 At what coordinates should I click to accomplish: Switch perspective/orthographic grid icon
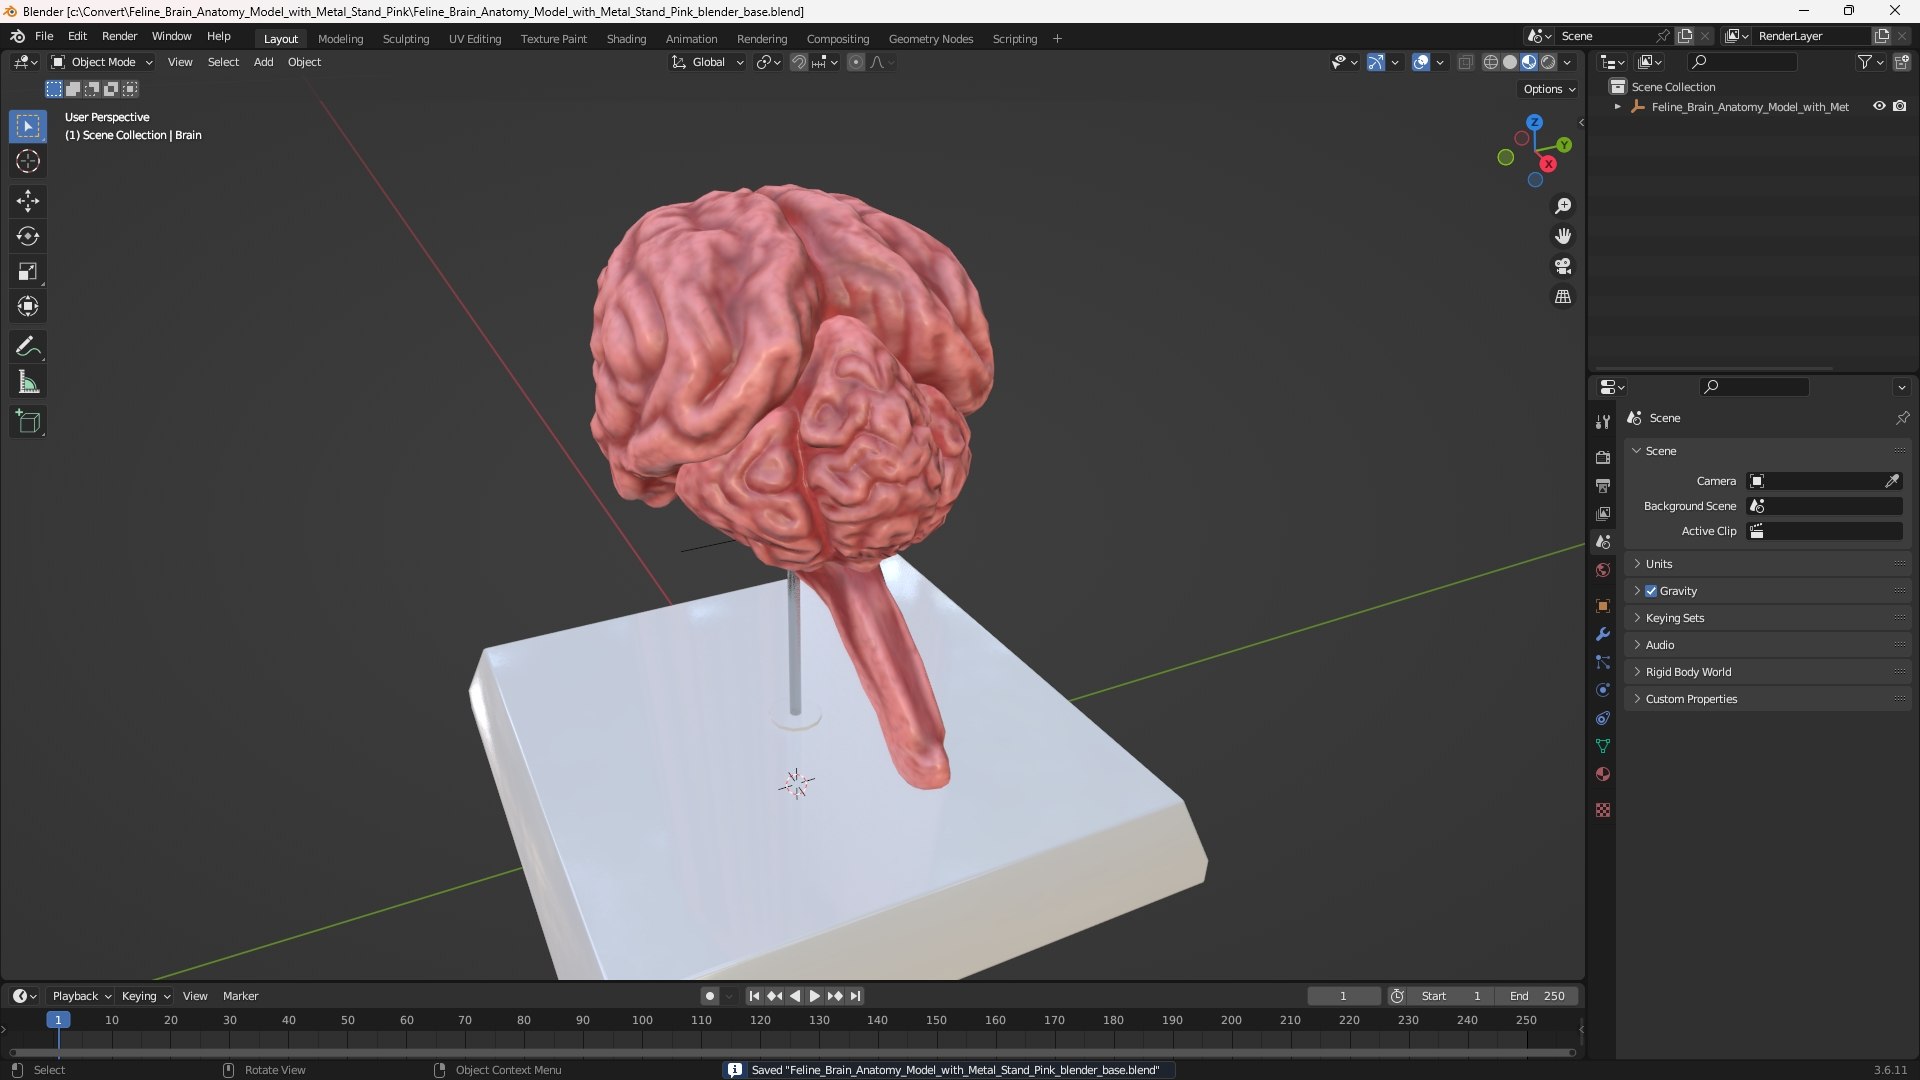[1563, 297]
